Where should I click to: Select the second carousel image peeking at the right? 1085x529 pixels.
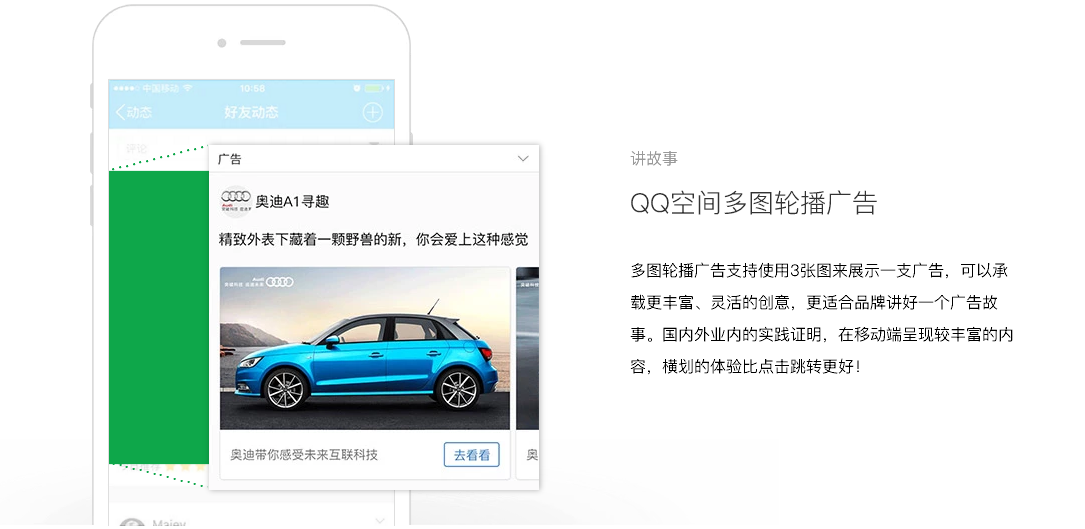pos(527,348)
